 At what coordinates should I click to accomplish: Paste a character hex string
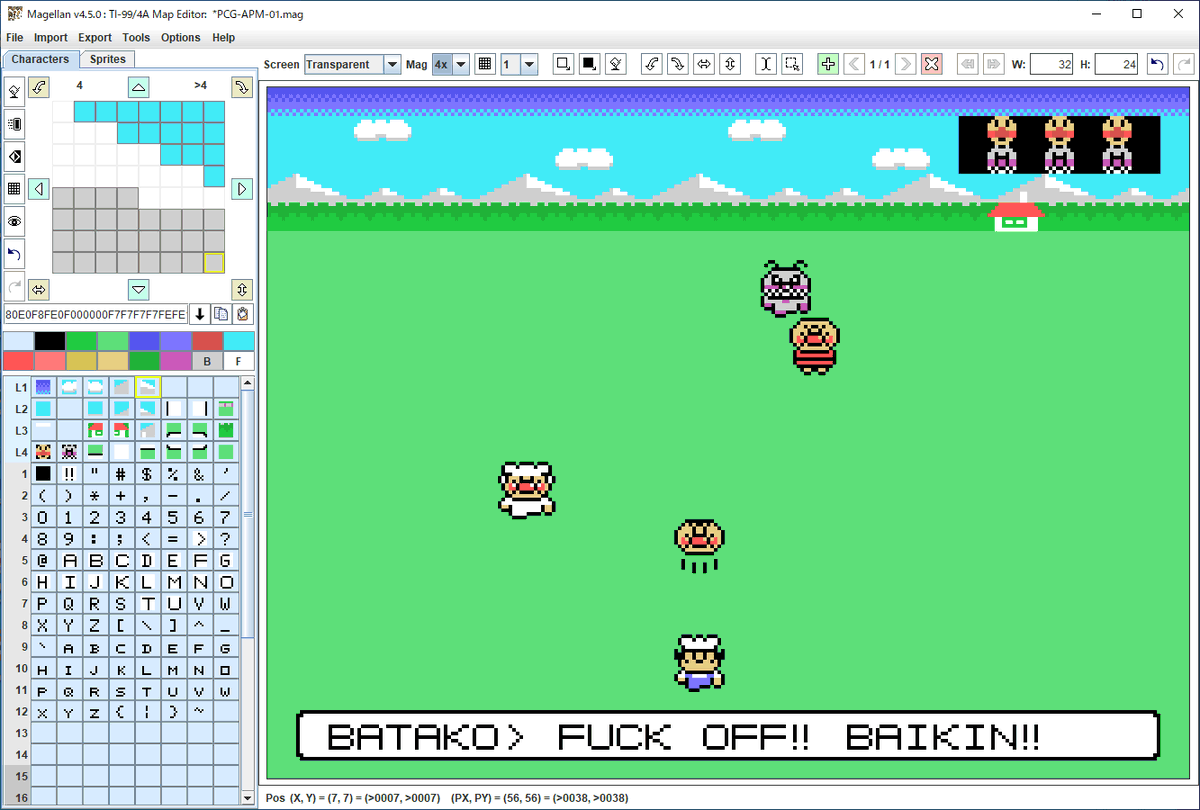coord(243,314)
